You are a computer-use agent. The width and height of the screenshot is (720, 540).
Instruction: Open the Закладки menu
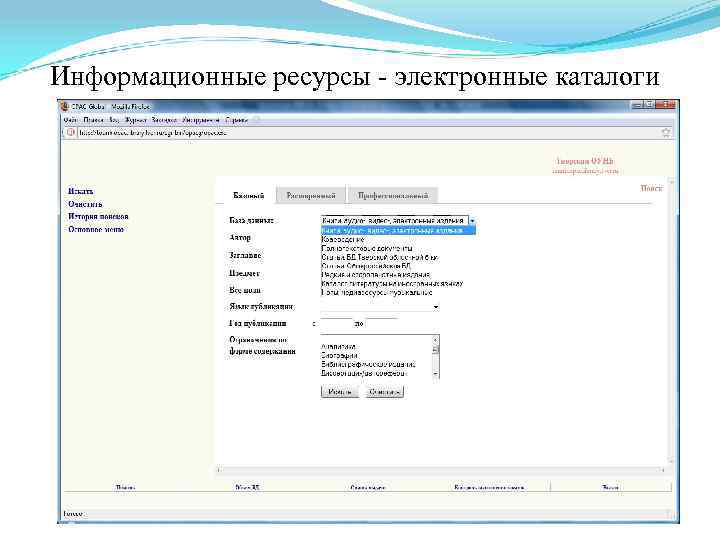point(164,120)
